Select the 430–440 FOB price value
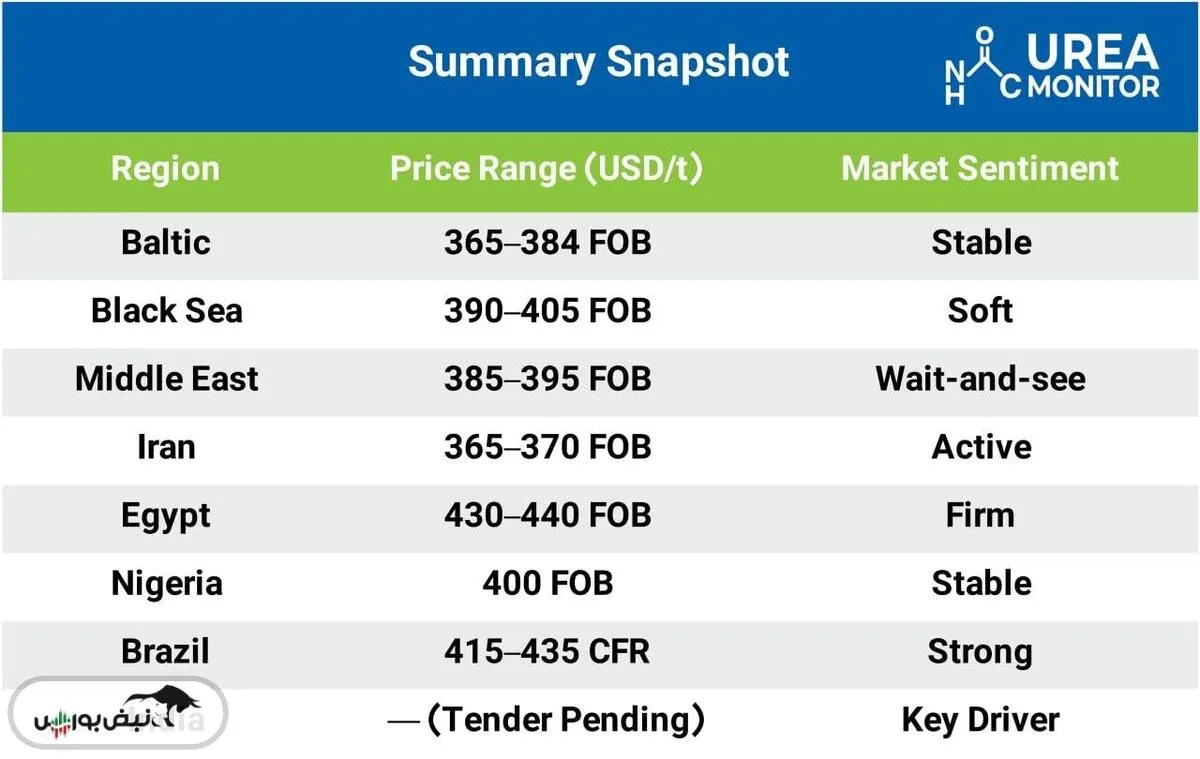The width and height of the screenshot is (1200, 759). pyautogui.click(x=547, y=515)
